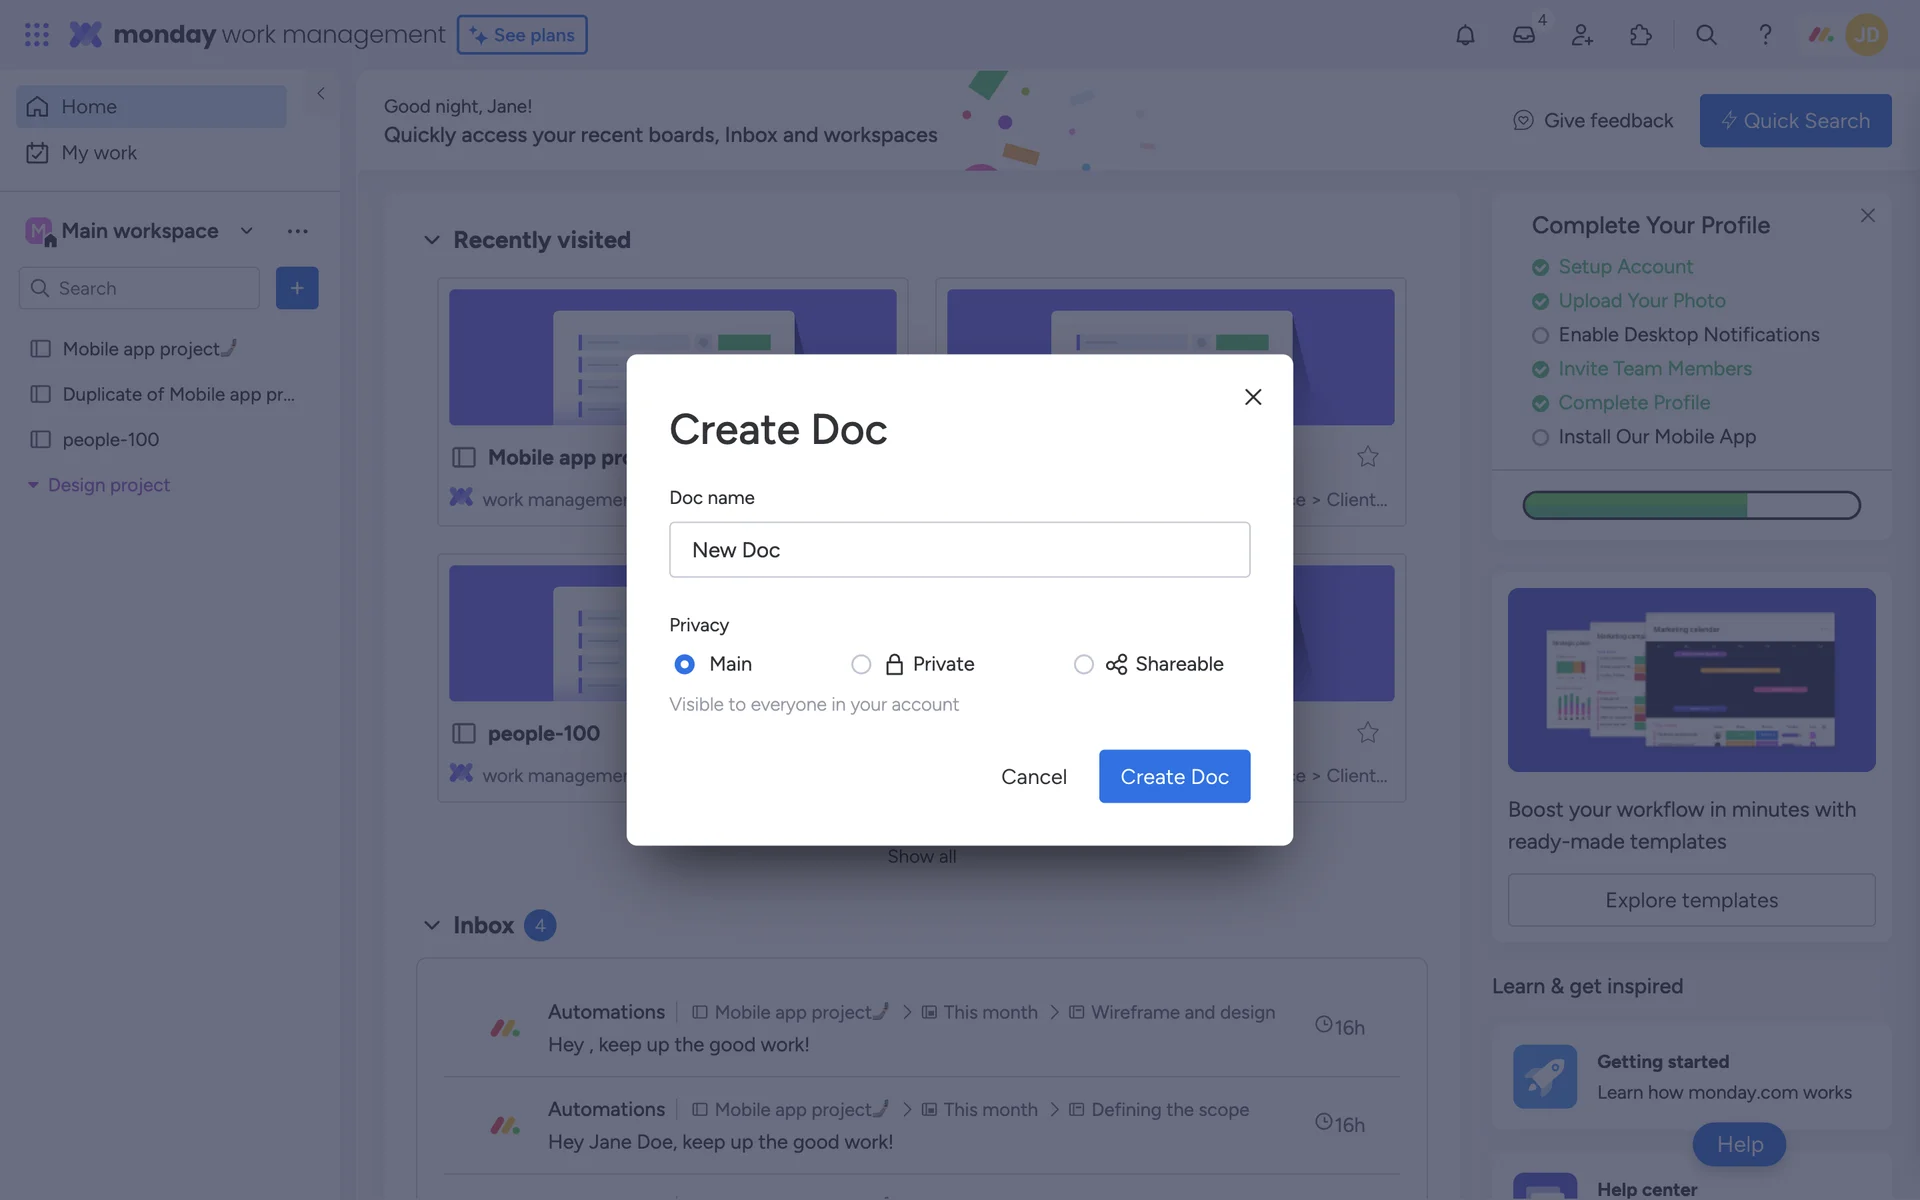Open the products switcher grid icon
Image resolution: width=1920 pixels, height=1200 pixels.
point(37,35)
